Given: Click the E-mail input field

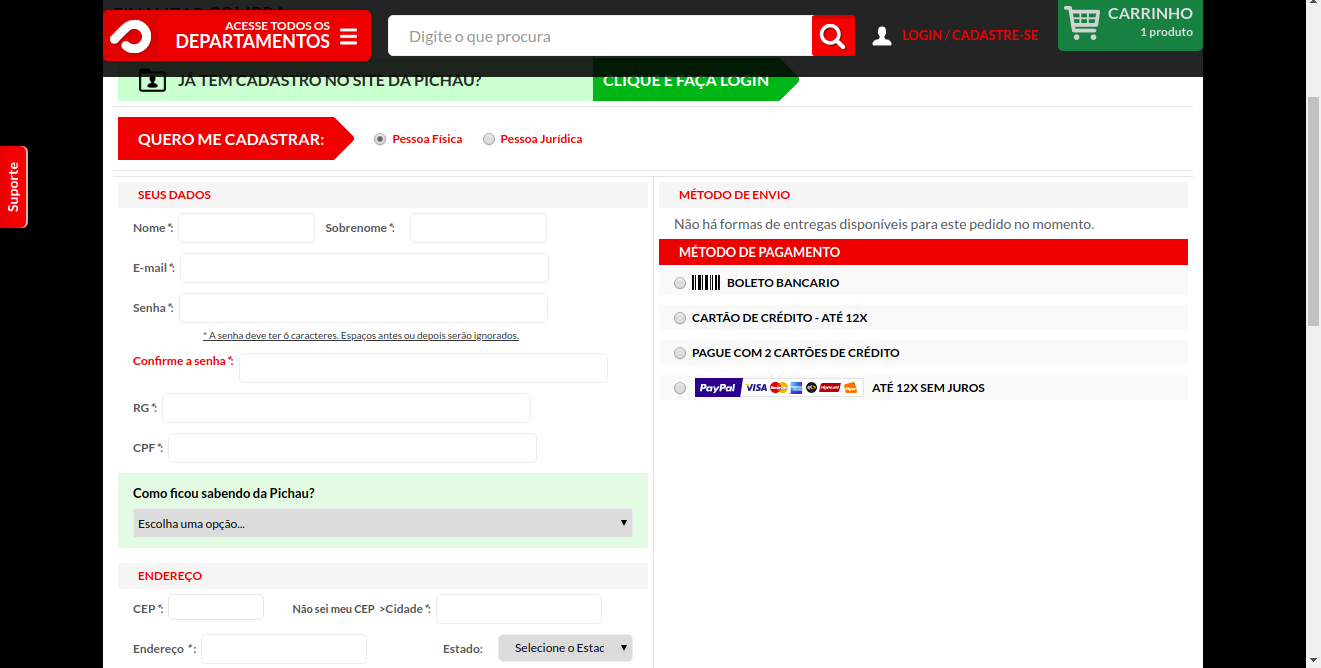Looking at the screenshot, I should coord(364,268).
